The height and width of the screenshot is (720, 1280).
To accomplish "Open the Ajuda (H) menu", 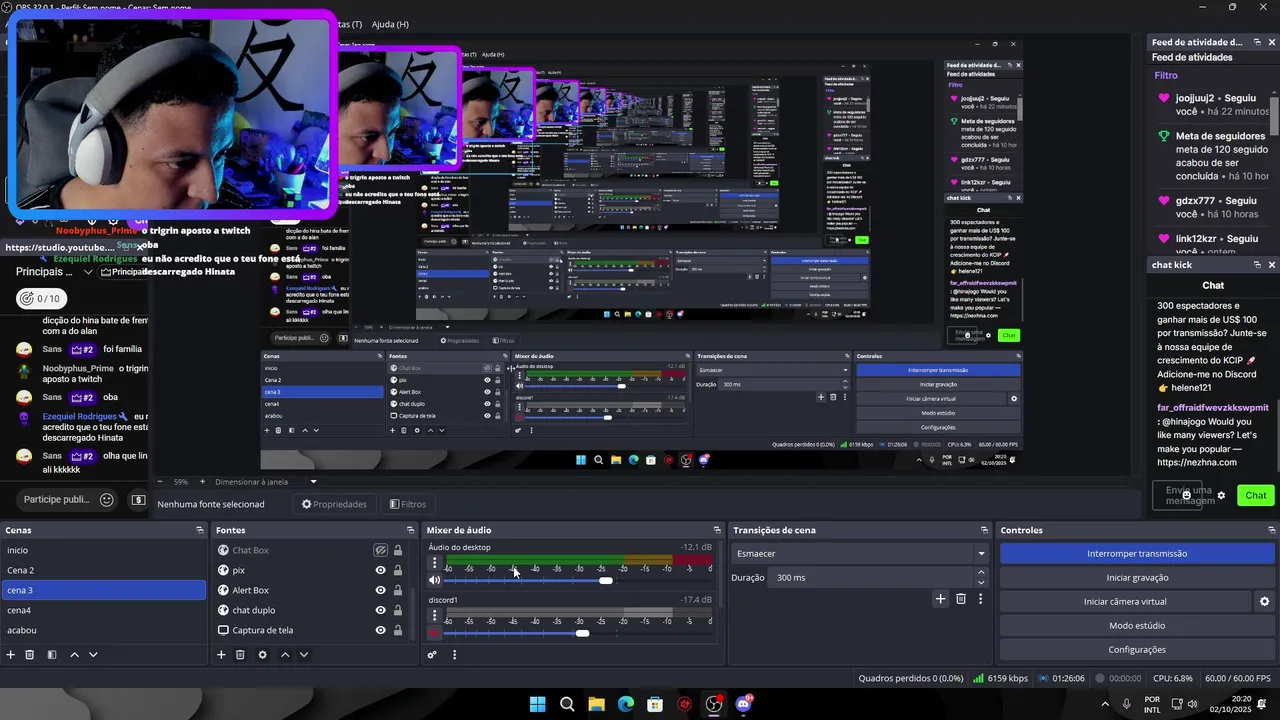I will 390,24.
